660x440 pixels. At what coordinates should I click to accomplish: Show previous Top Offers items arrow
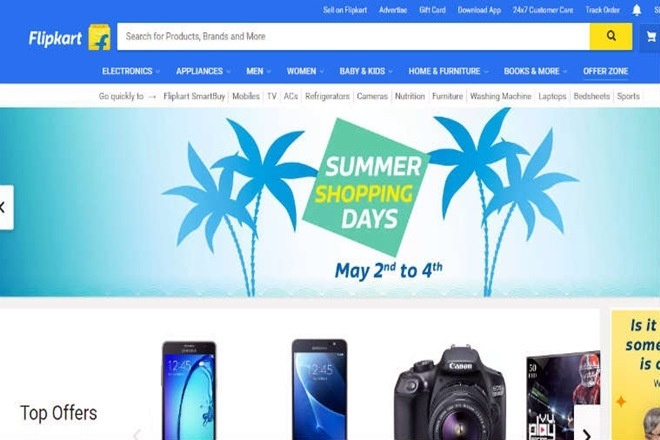coord(136,434)
